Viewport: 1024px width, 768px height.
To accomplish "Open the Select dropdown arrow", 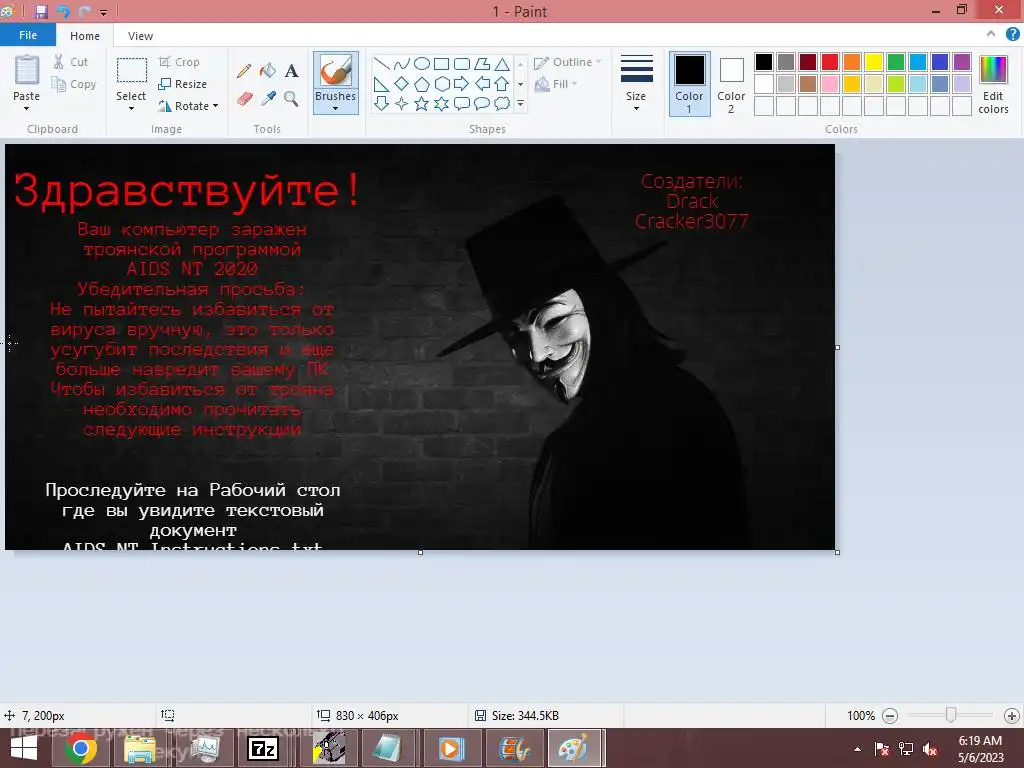I will coord(131,108).
